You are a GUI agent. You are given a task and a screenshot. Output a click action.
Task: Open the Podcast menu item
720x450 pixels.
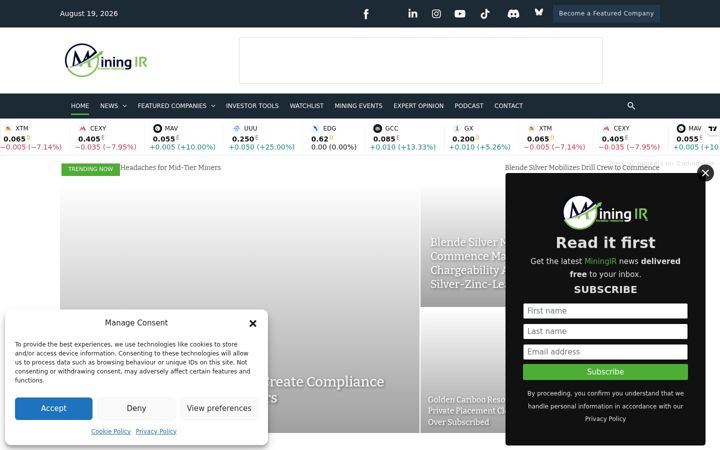click(x=469, y=106)
